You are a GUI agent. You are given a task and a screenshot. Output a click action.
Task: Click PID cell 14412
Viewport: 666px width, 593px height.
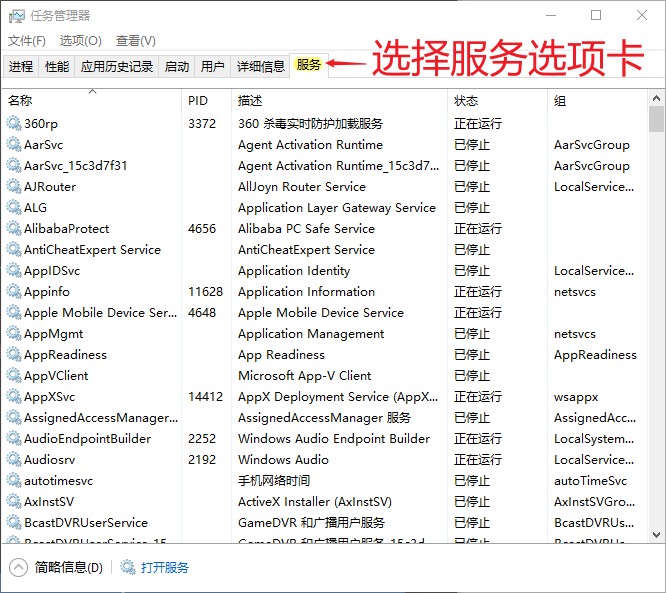tap(206, 397)
